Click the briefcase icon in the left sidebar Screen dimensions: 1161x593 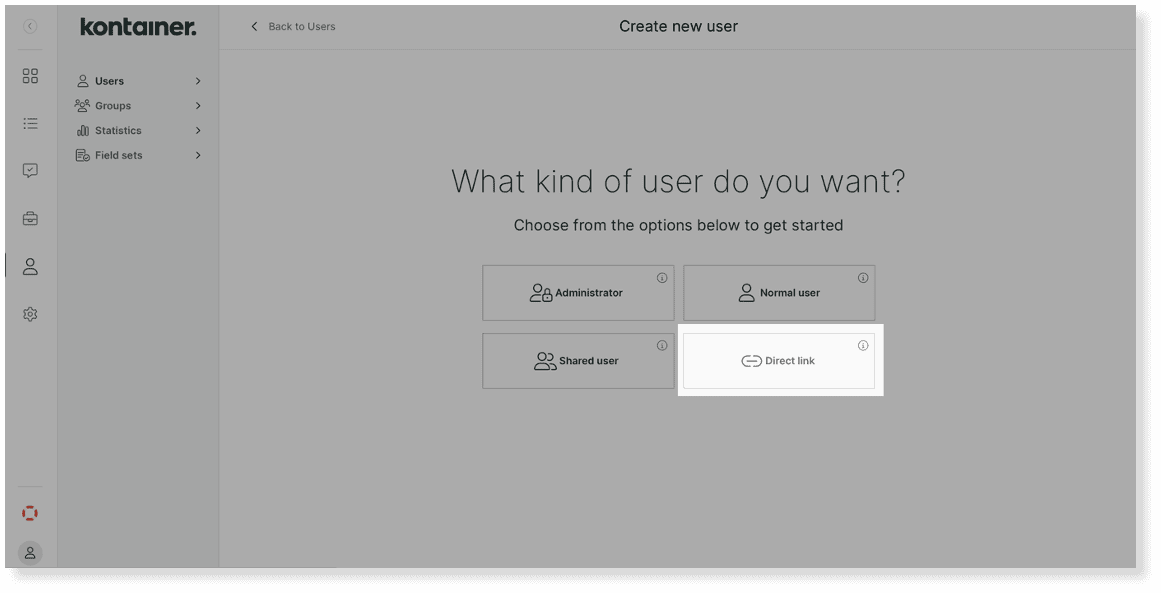pos(30,218)
